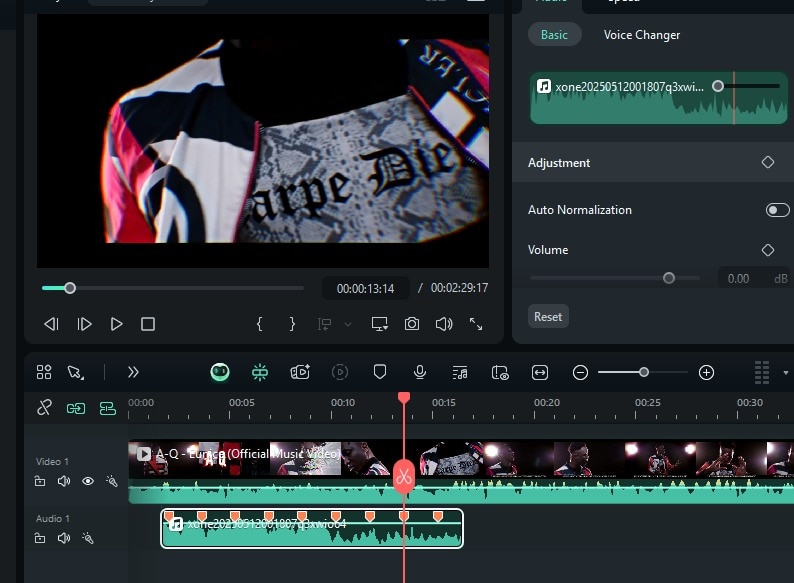Add a marker with the shield icon
This screenshot has width=794, height=583.
pos(380,372)
